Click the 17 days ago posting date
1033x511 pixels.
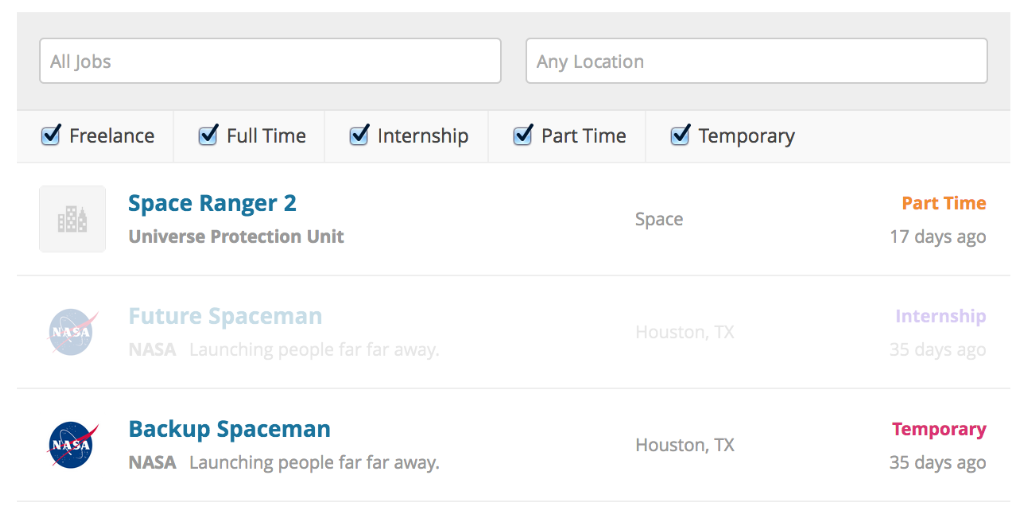(x=937, y=237)
